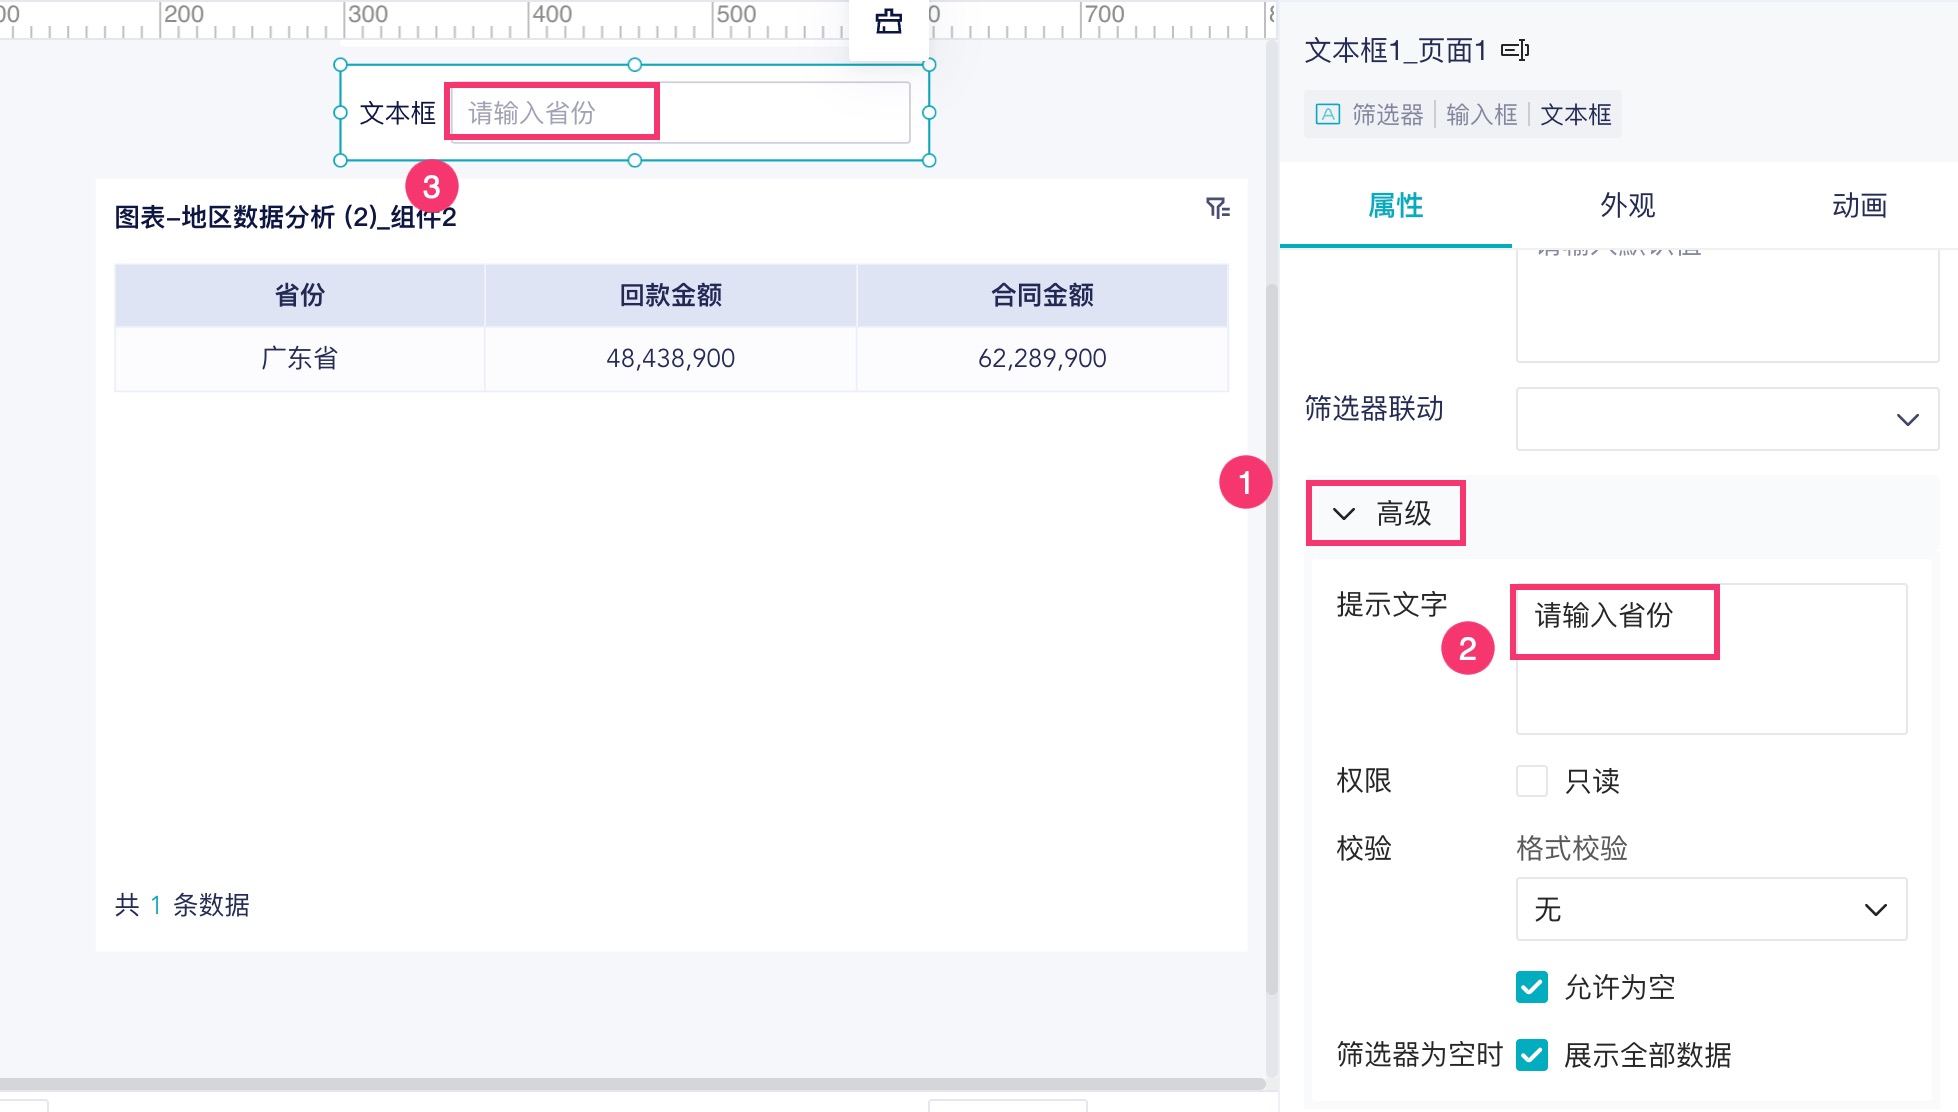Click the rename icon beside 文本框1_页面1
This screenshot has width=1958, height=1112.
[x=1515, y=50]
